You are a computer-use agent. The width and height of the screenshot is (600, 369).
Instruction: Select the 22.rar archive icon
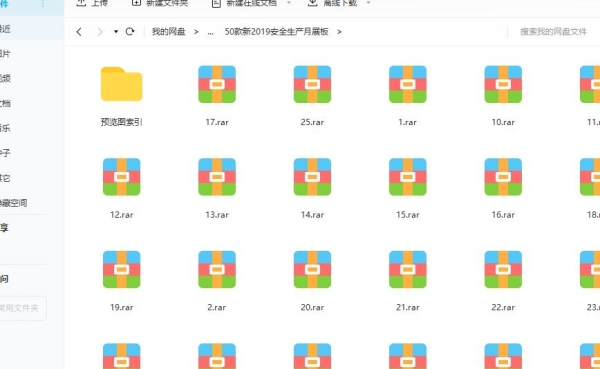coord(503,269)
